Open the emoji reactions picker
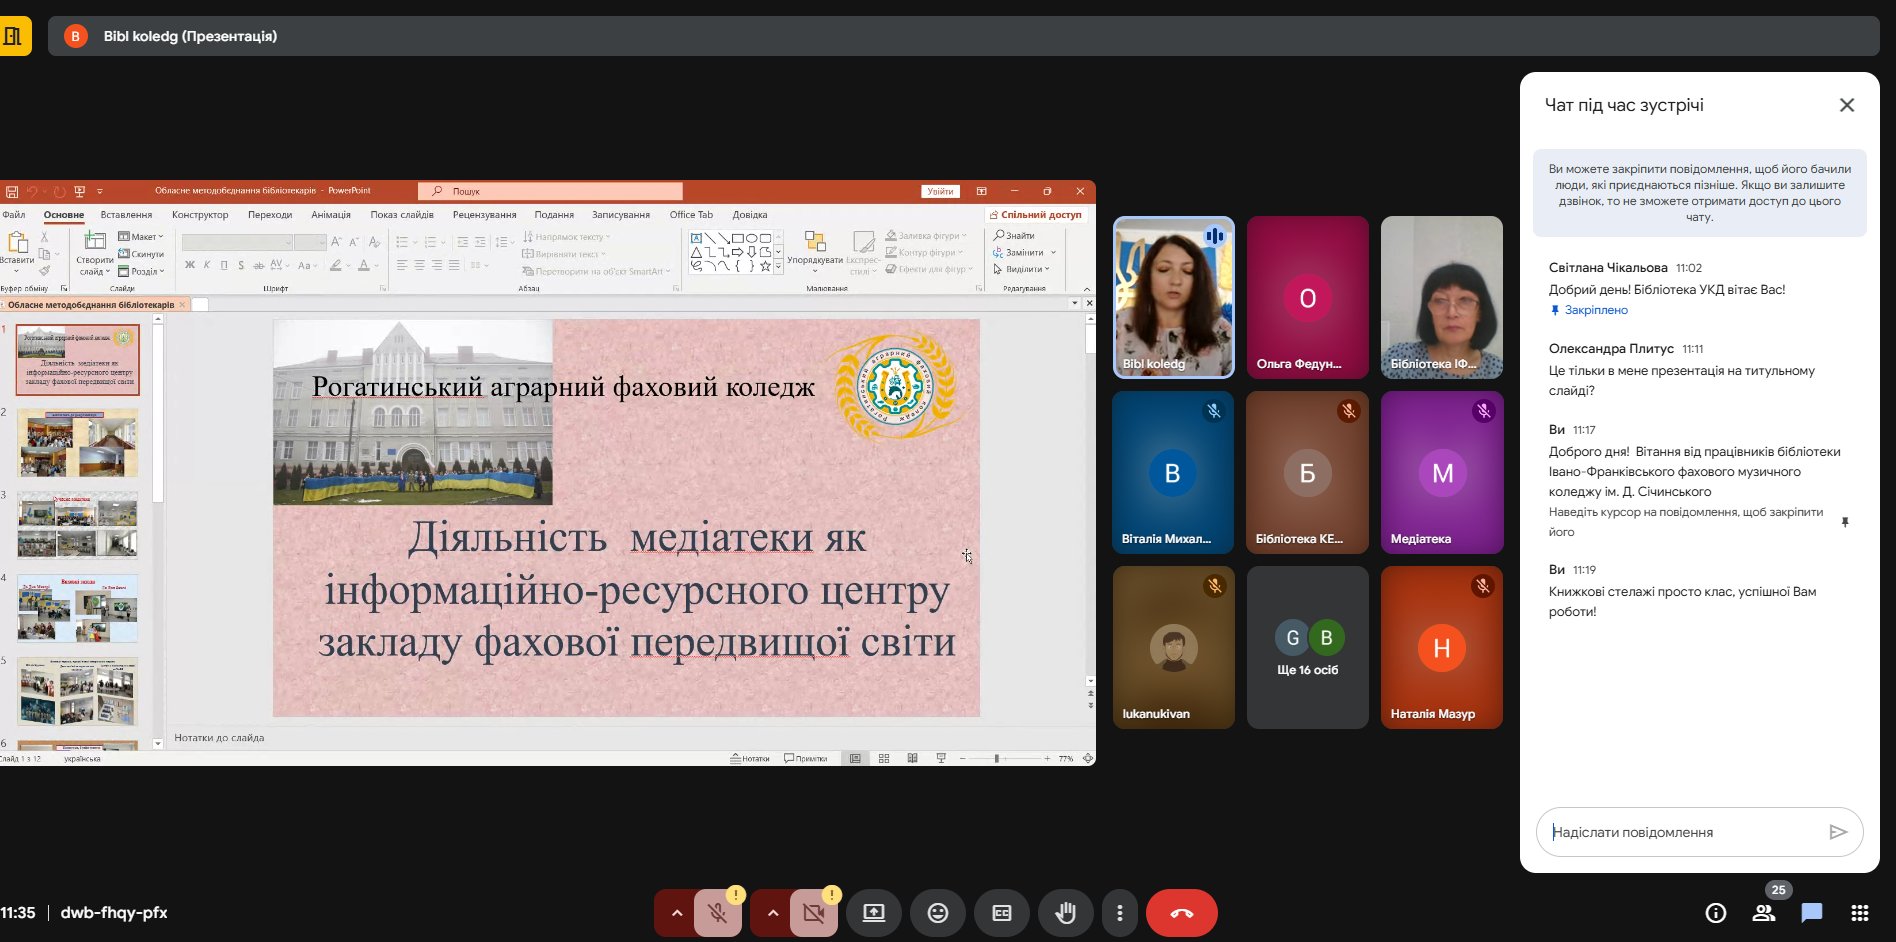The width and height of the screenshot is (1896, 942). point(937,913)
